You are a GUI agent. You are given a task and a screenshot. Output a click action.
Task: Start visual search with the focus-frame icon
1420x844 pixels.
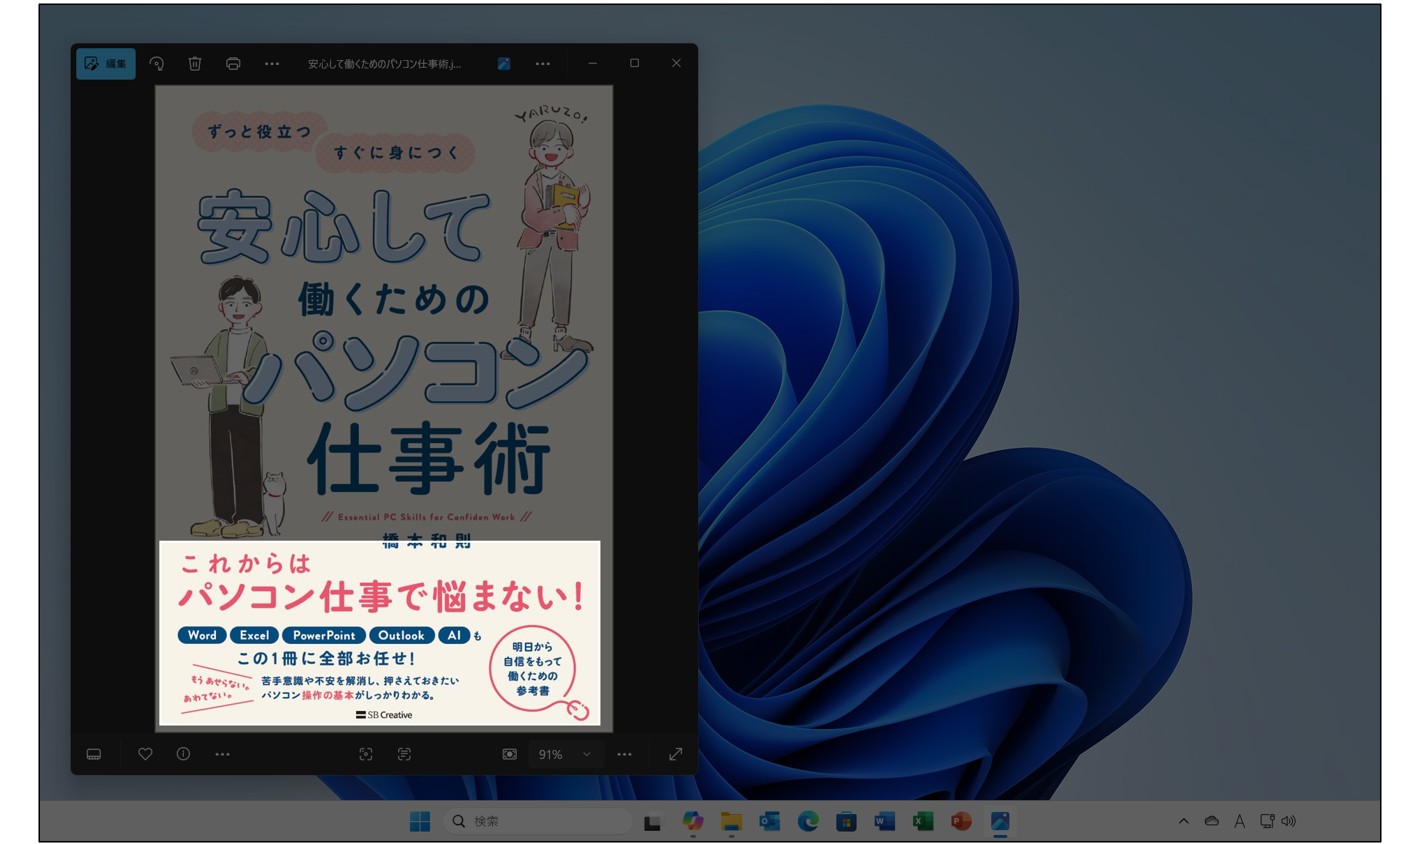[366, 754]
